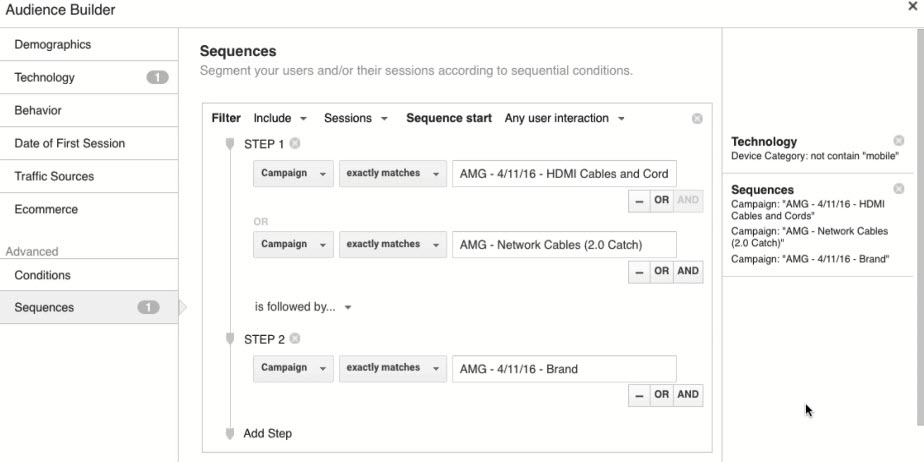Expand the 'is followed by...' dropdown
Image resolution: width=924 pixels, height=462 pixels.
click(x=302, y=307)
